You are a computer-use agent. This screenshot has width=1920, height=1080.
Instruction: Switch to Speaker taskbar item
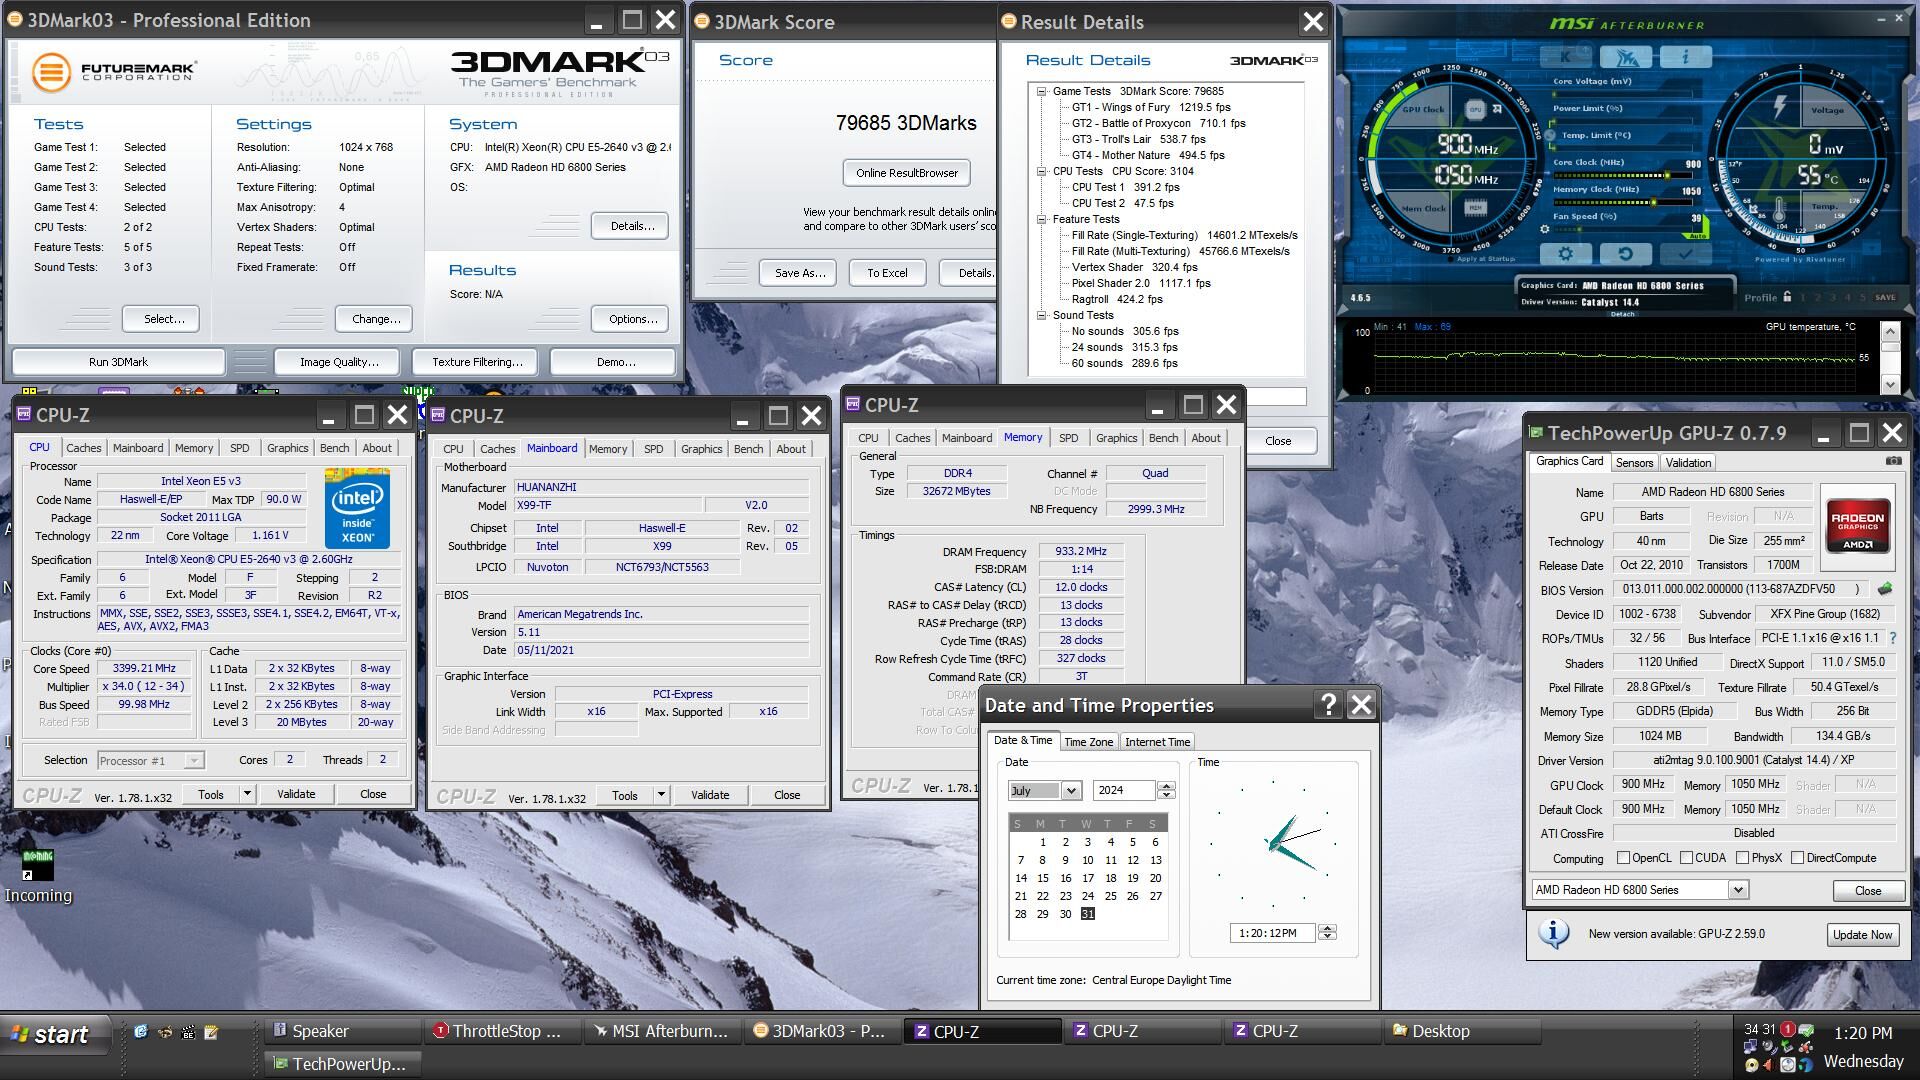[343, 1031]
